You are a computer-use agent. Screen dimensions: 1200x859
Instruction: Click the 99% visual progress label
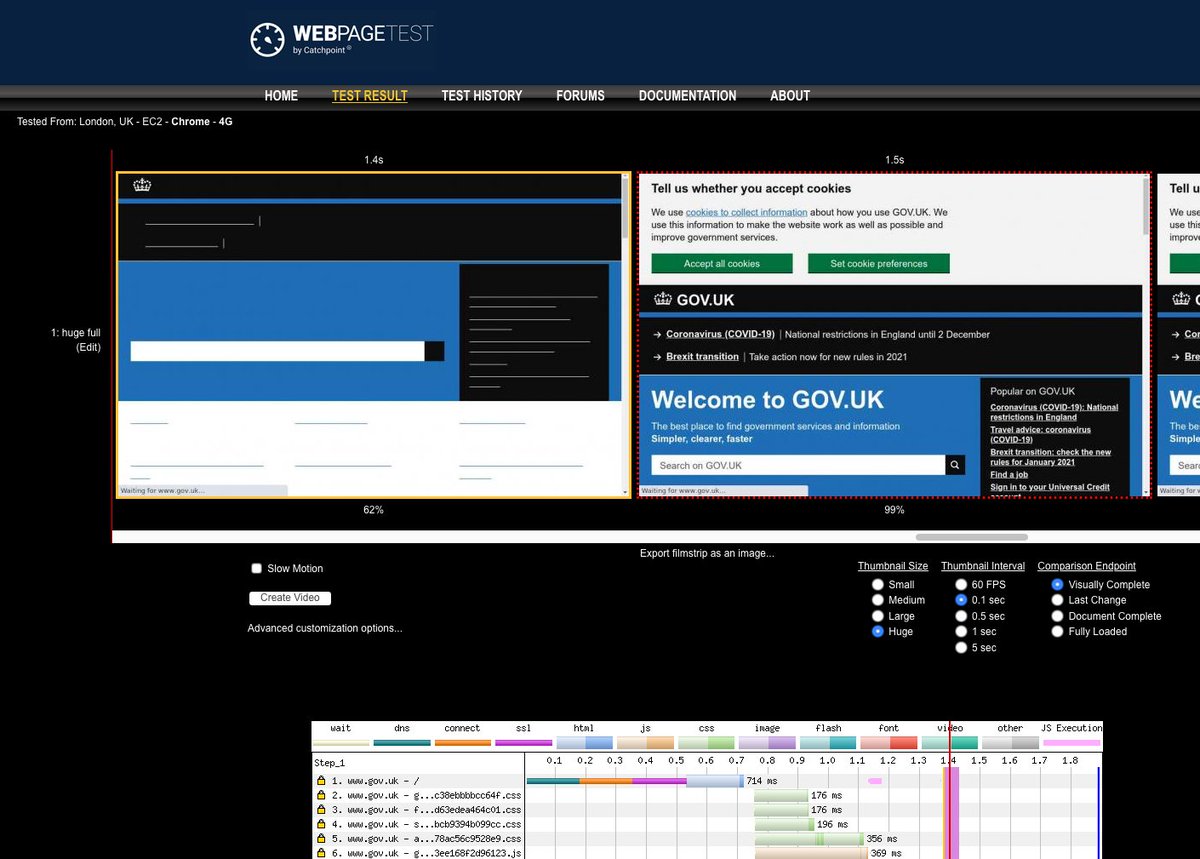pyautogui.click(x=894, y=510)
